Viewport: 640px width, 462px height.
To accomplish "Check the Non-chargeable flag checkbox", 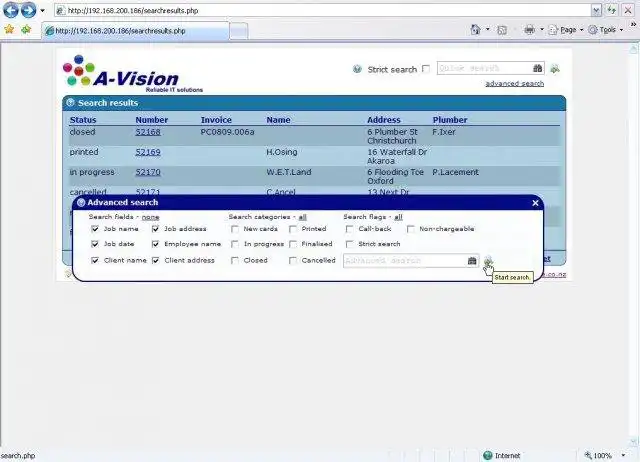I will 411,229.
